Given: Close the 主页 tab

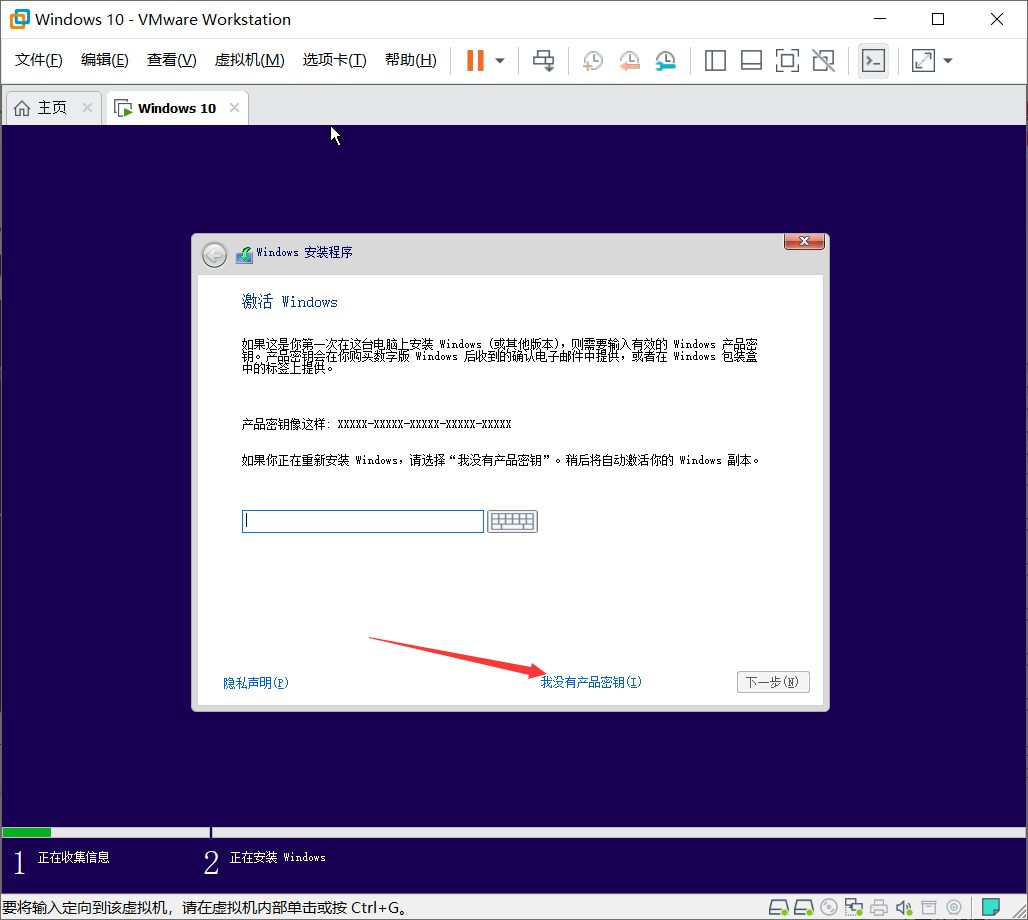Looking at the screenshot, I should [x=87, y=108].
